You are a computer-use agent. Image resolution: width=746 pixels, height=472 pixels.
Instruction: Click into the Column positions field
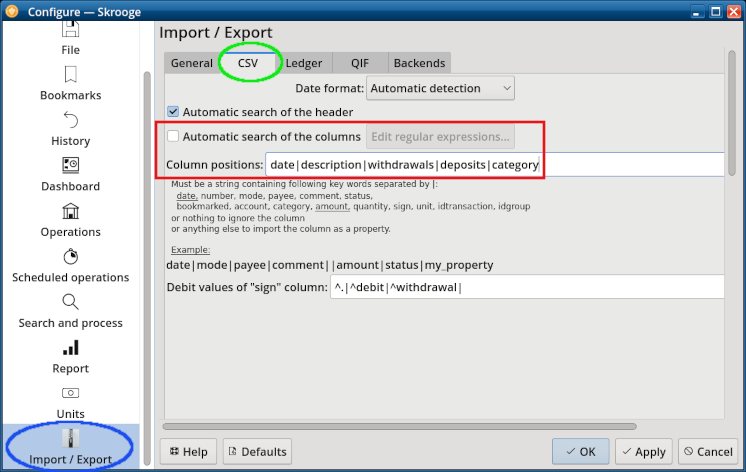coord(495,165)
